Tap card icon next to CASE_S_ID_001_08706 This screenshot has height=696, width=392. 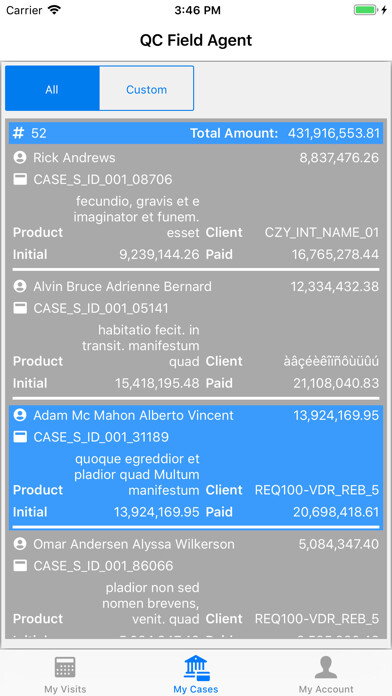coord(20,179)
